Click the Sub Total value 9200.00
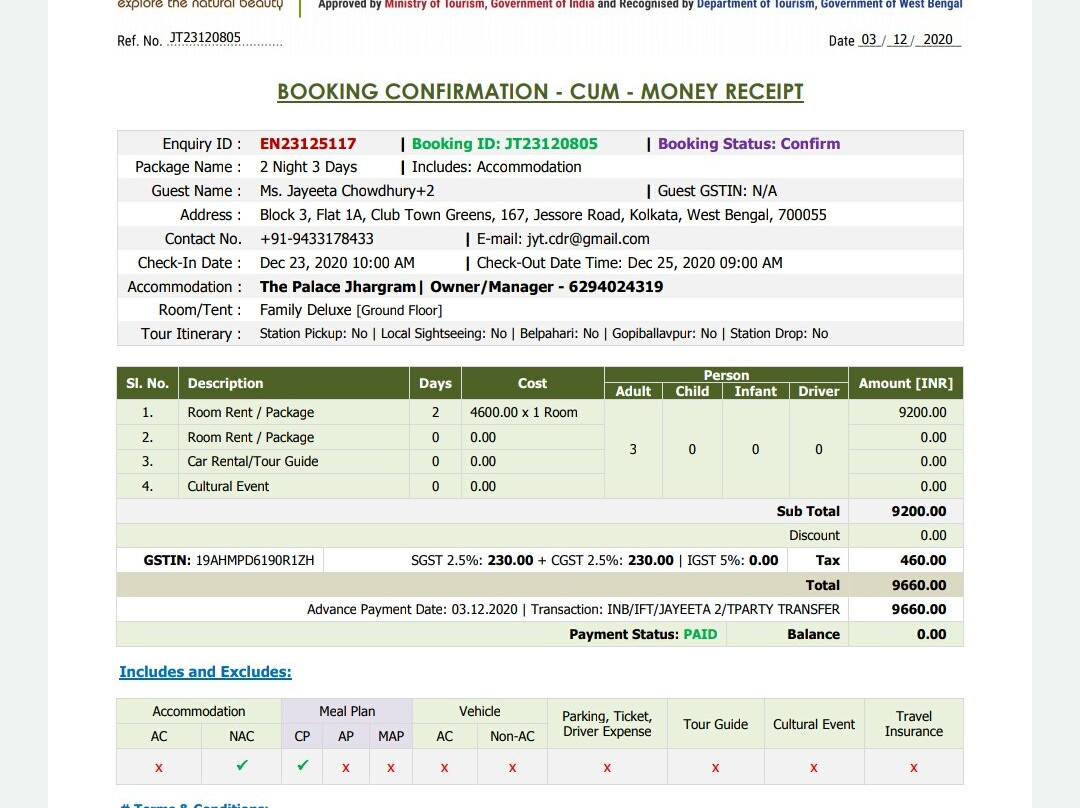The height and width of the screenshot is (808, 1080). pos(919,511)
